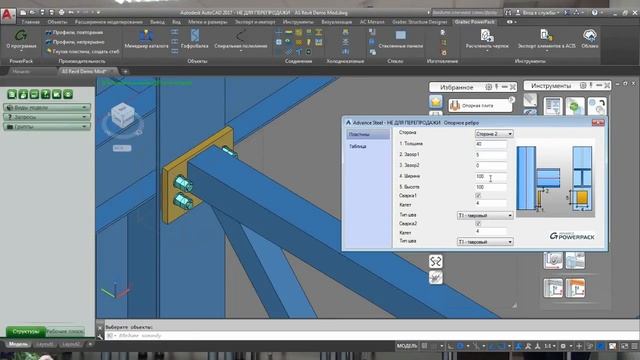Click the Рабочая плоск. button
Screen dimensions: 640x360
[65, 331]
